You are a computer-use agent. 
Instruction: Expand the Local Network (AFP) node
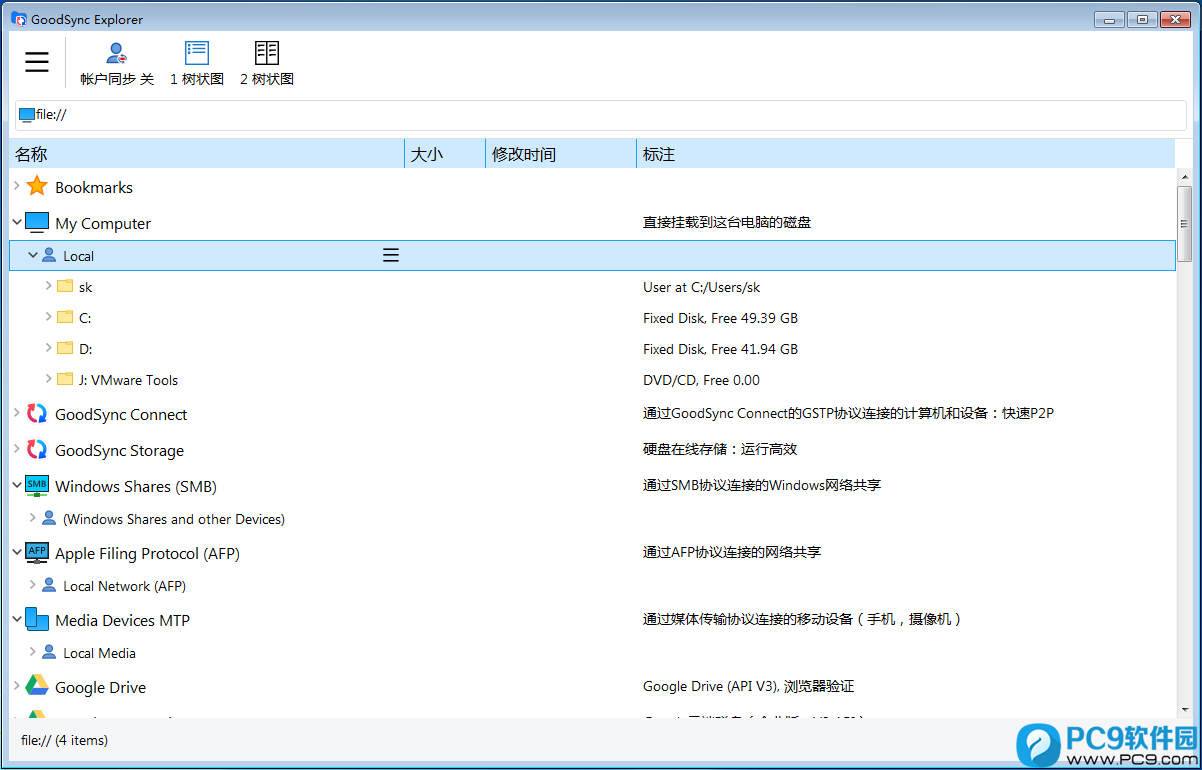coord(33,585)
